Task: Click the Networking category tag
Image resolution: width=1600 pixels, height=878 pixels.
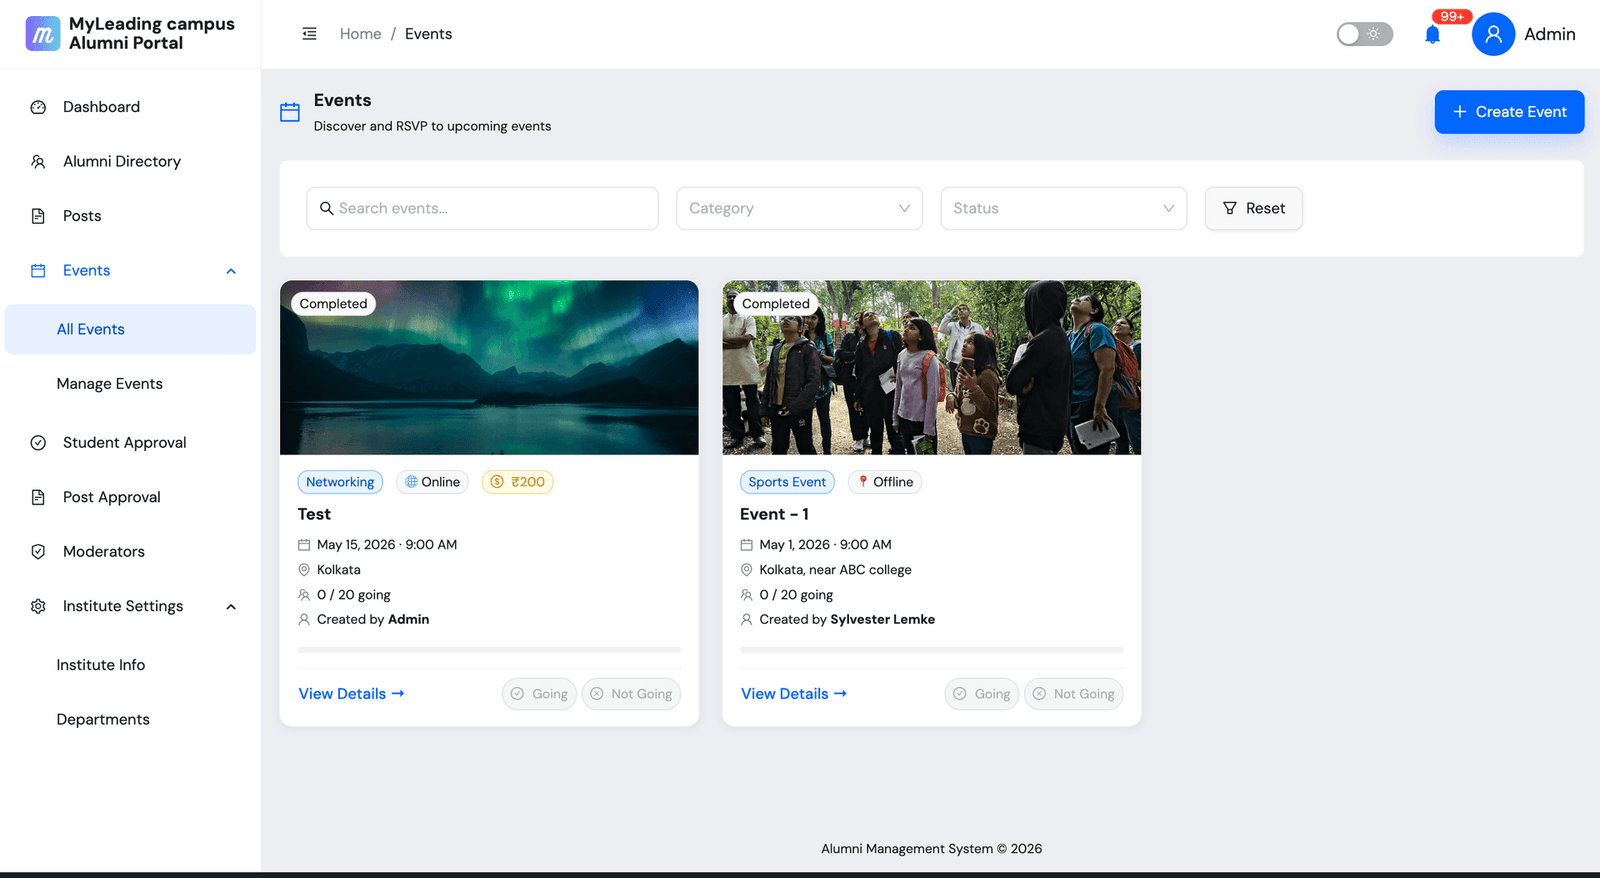Action: [340, 482]
